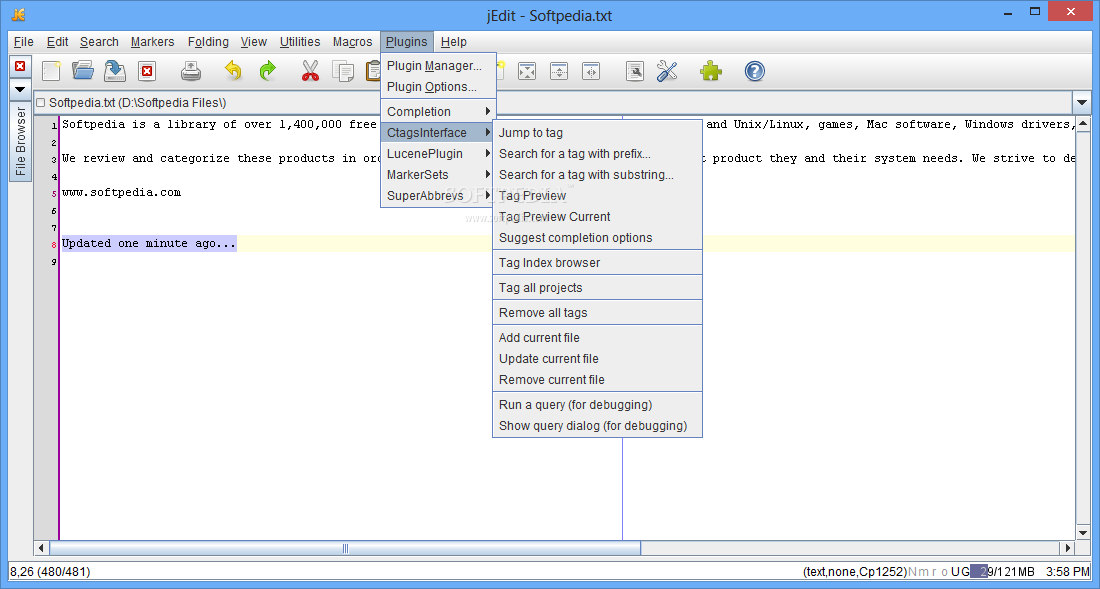The height and width of the screenshot is (589, 1100).
Task: Click the Cut scissors icon
Action: [x=310, y=71]
